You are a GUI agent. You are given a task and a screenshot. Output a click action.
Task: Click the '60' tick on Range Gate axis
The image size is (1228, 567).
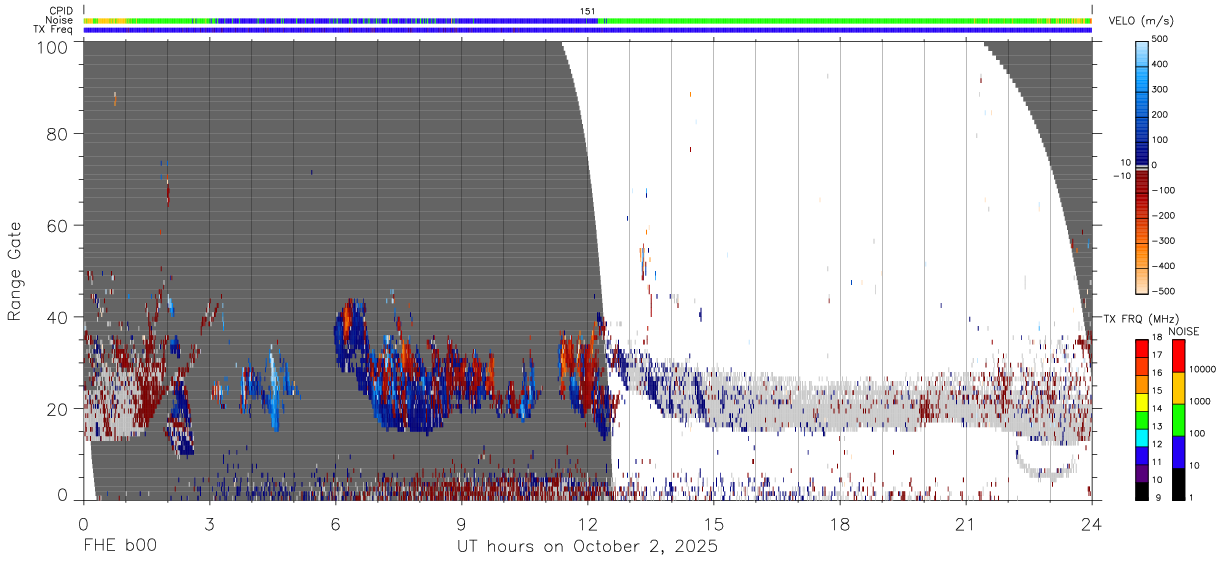pyautogui.click(x=59, y=225)
